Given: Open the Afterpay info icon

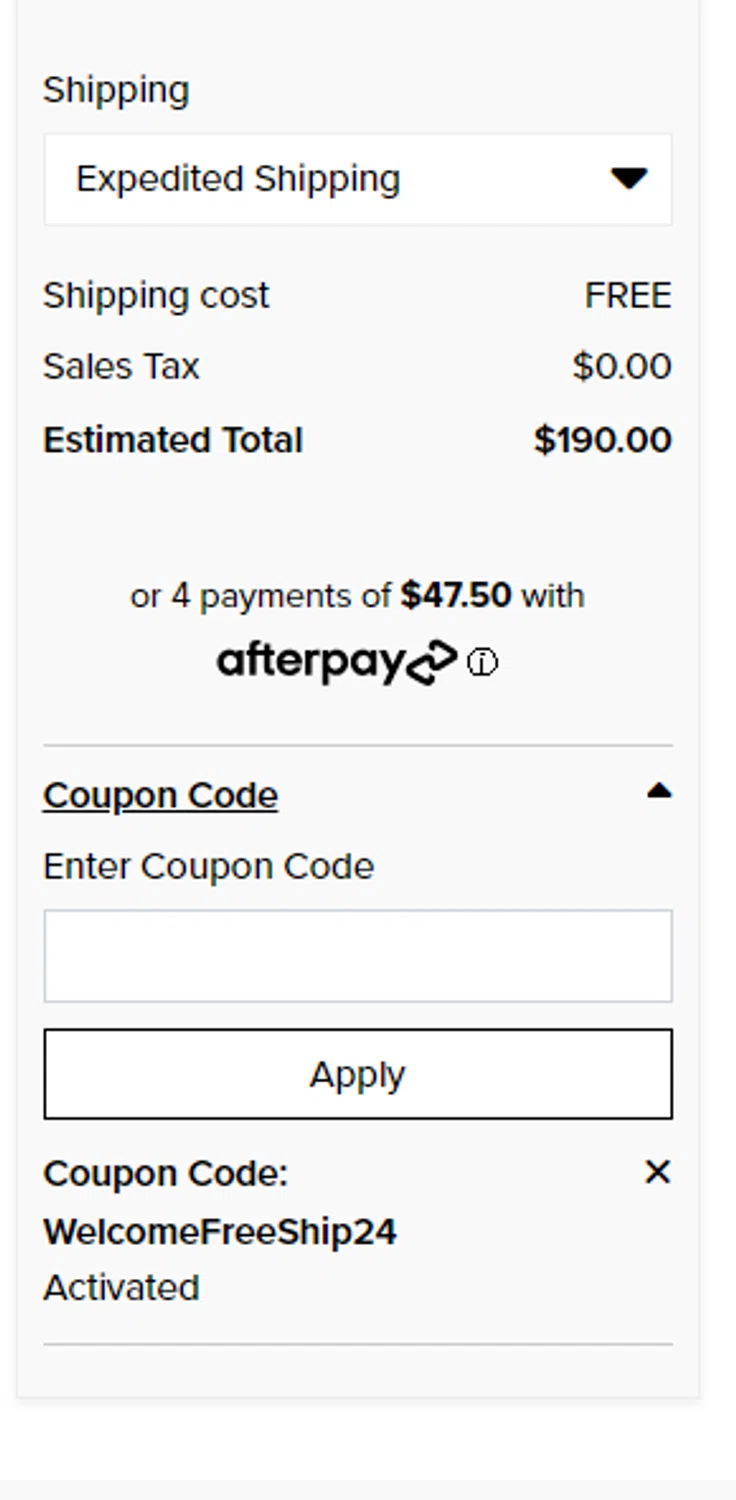Looking at the screenshot, I should [x=483, y=663].
